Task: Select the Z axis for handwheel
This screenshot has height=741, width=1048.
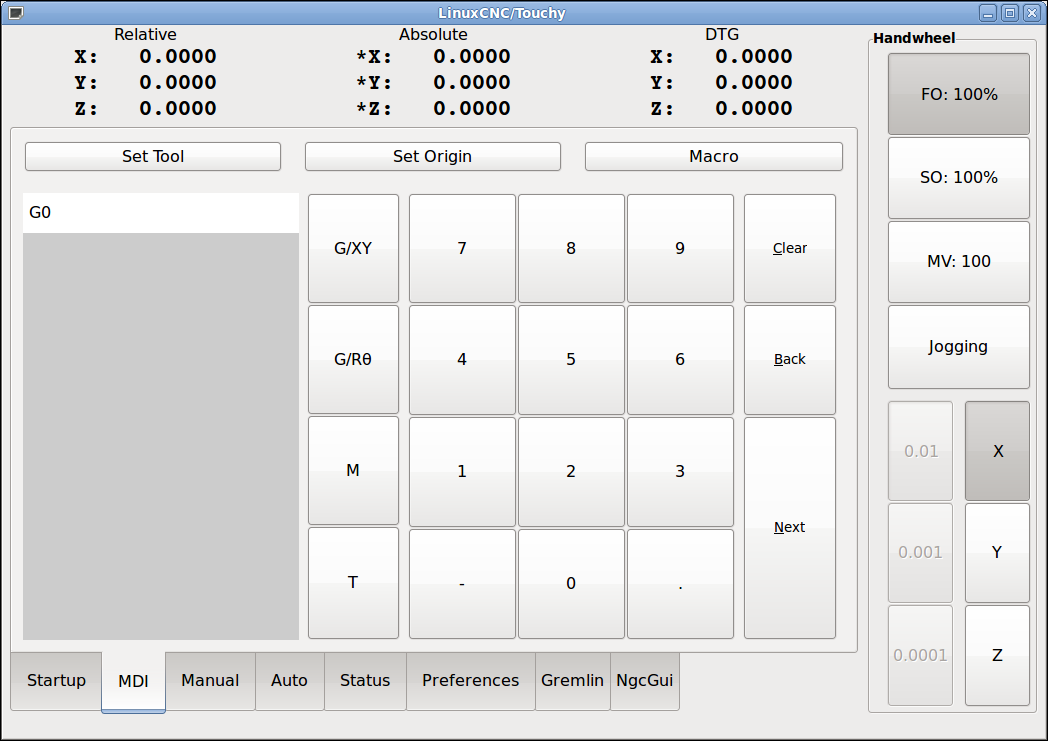Action: 997,655
